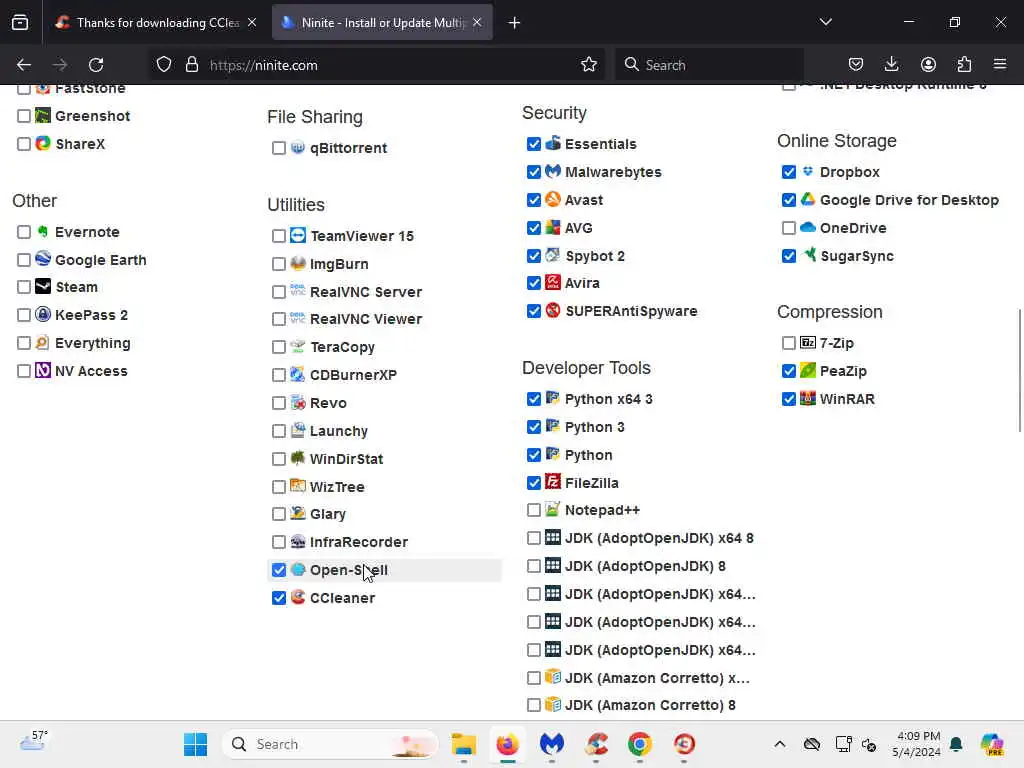Viewport: 1024px width, 768px height.
Task: Click the Firefox icon in the taskbar
Action: (x=507, y=744)
